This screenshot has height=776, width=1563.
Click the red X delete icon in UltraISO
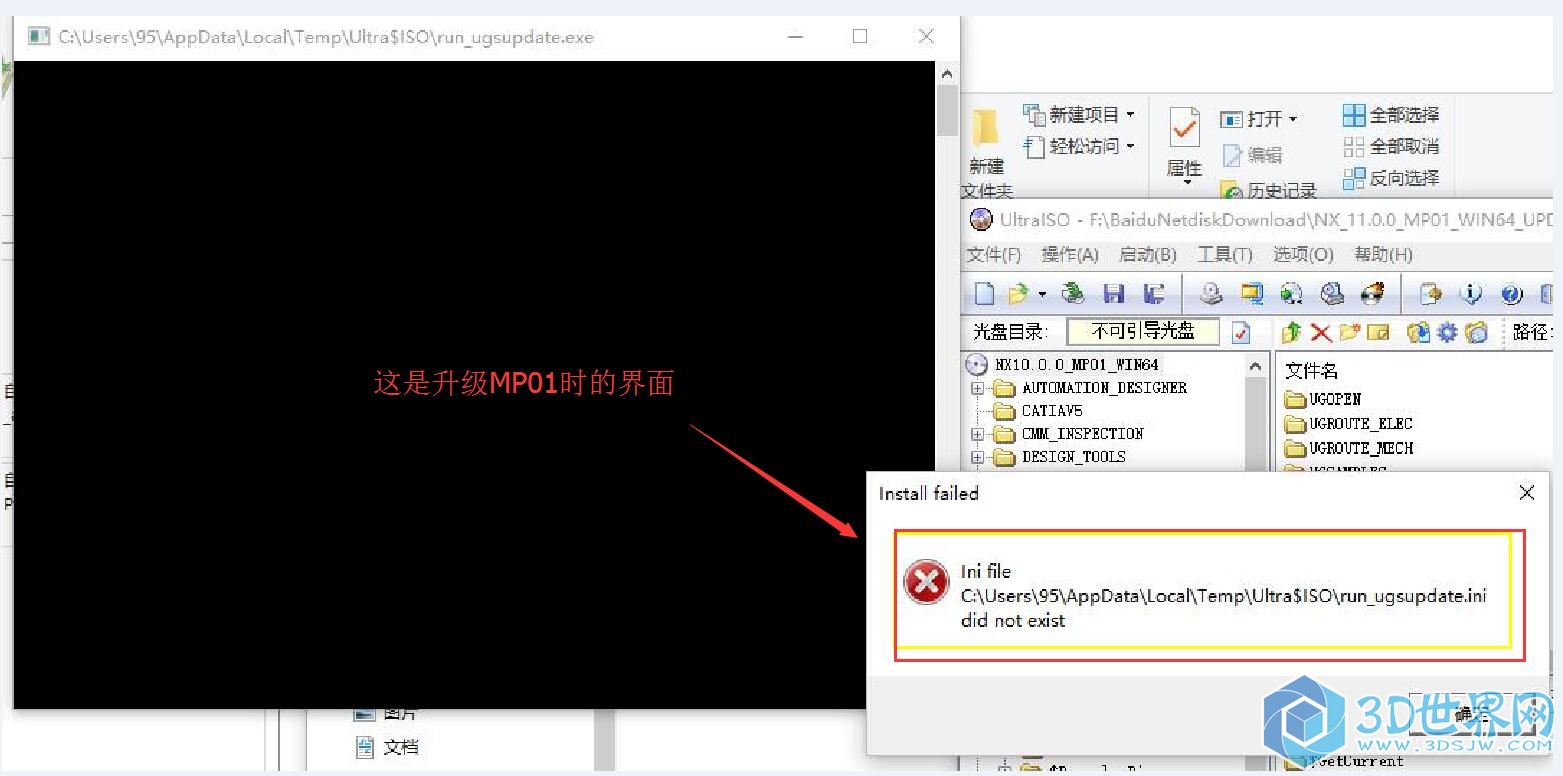pos(1321,332)
